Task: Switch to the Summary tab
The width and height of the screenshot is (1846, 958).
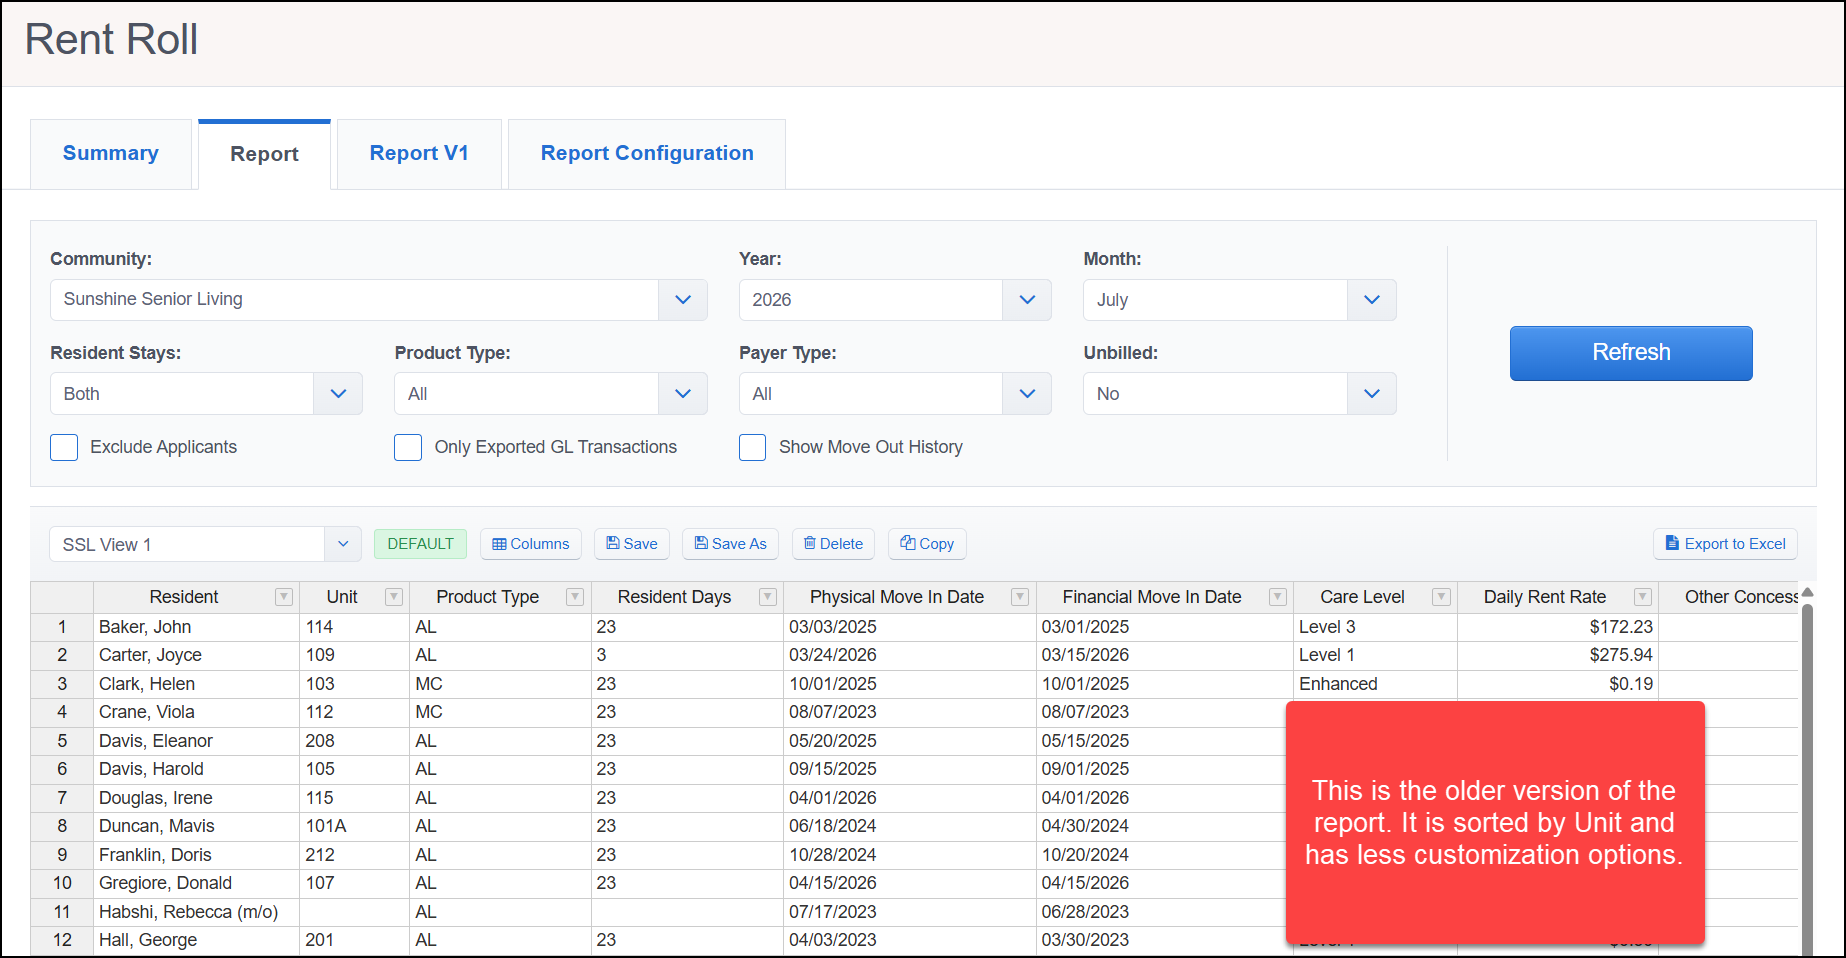Action: click(111, 153)
